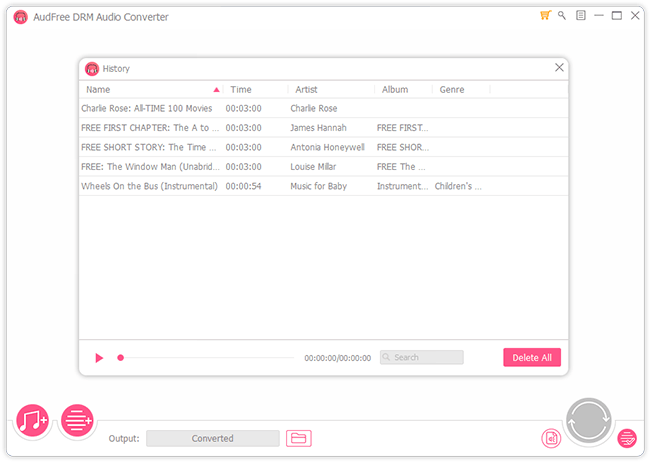Open converted history list icon

click(627, 438)
